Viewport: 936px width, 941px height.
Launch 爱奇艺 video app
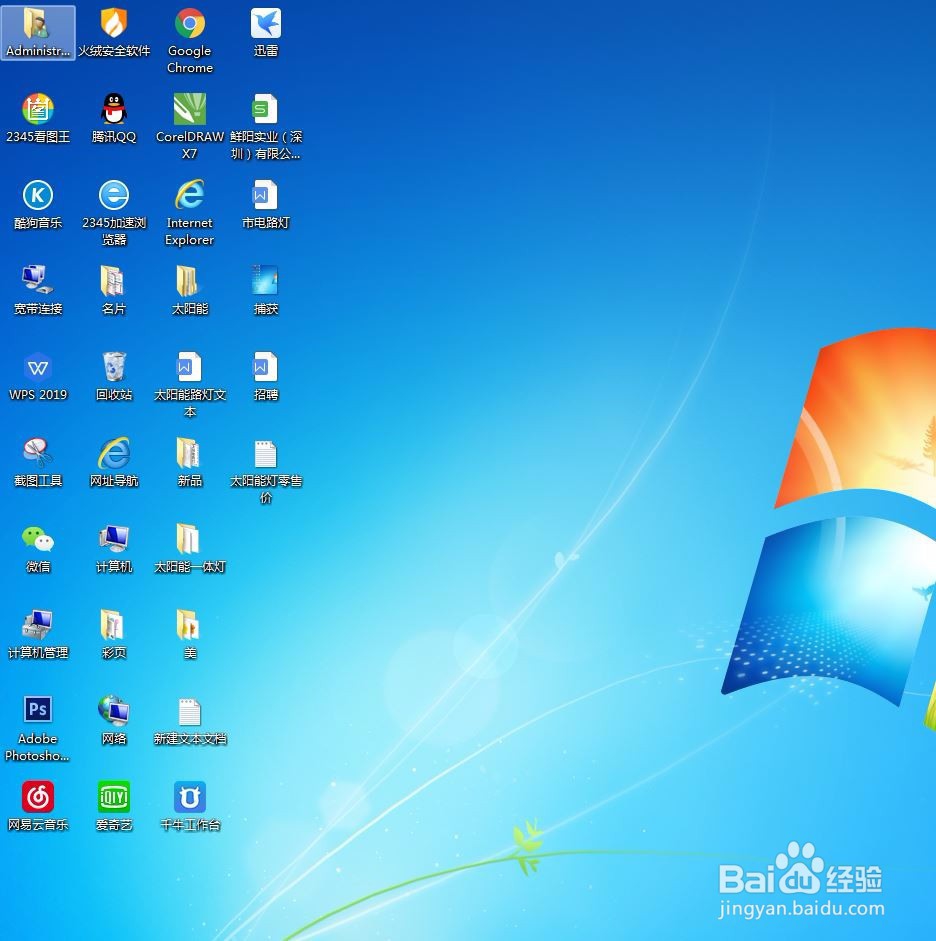(114, 805)
